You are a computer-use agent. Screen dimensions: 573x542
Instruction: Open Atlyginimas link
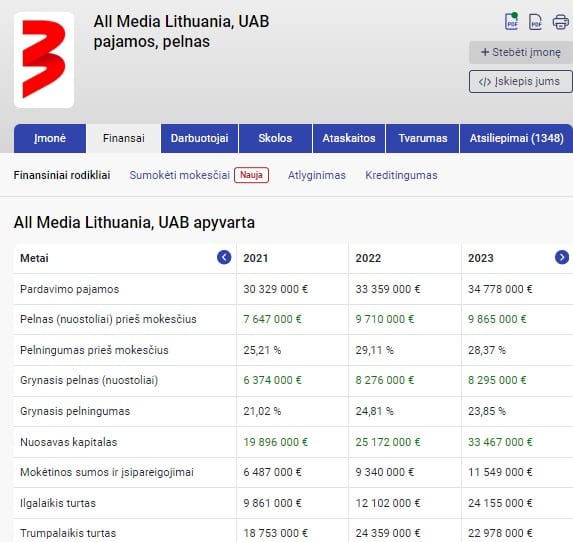pos(317,175)
